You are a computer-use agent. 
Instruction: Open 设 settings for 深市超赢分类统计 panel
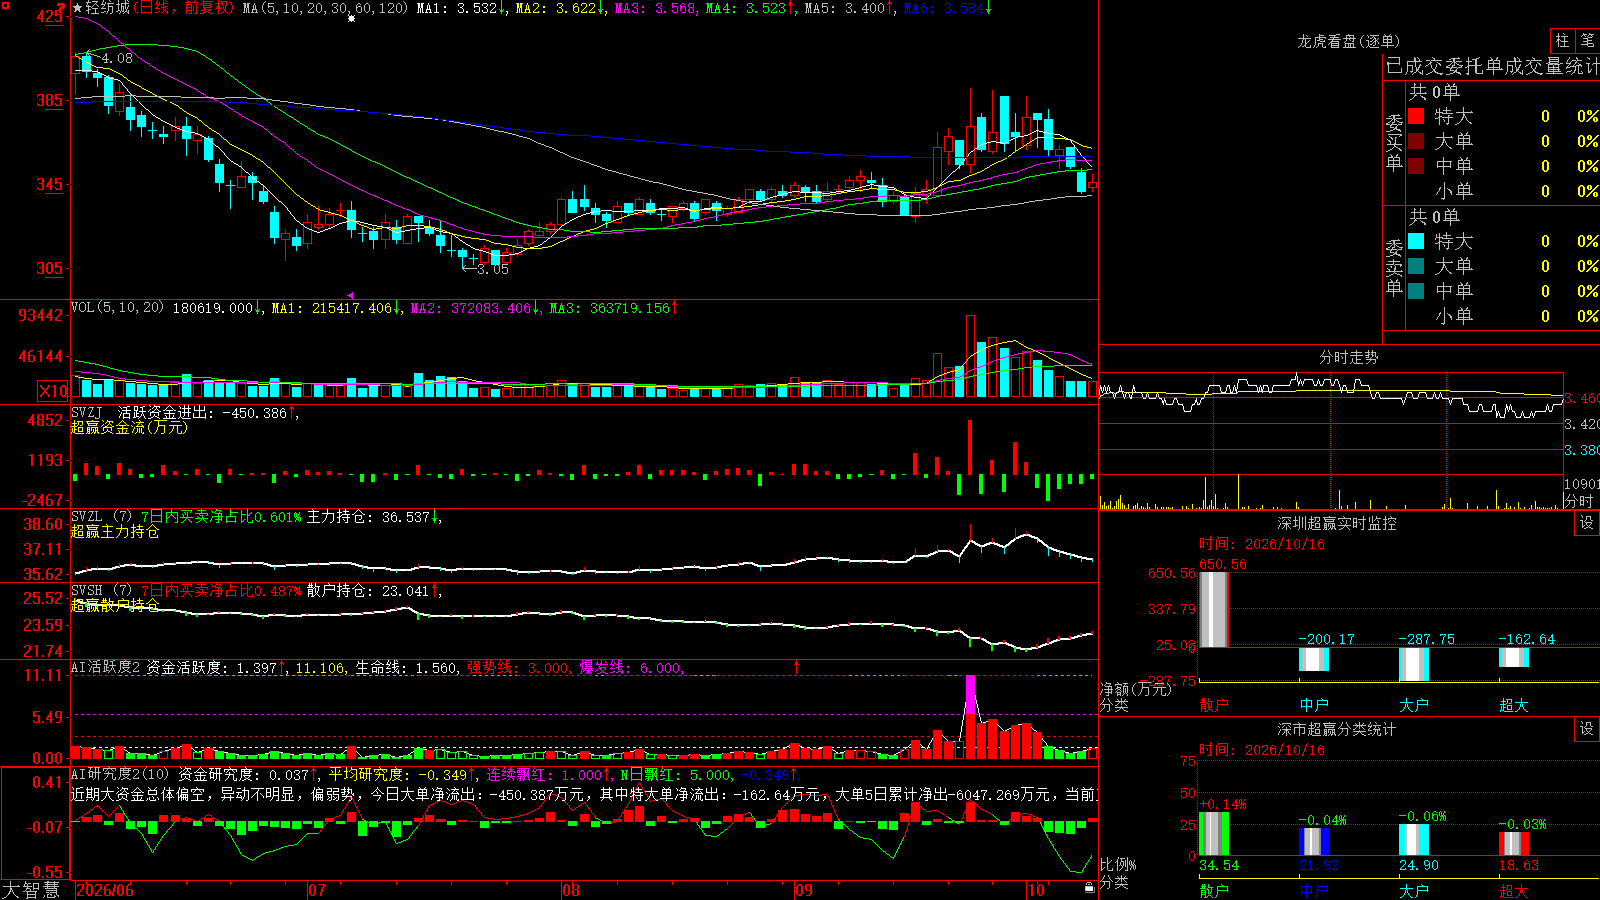(x=1587, y=729)
